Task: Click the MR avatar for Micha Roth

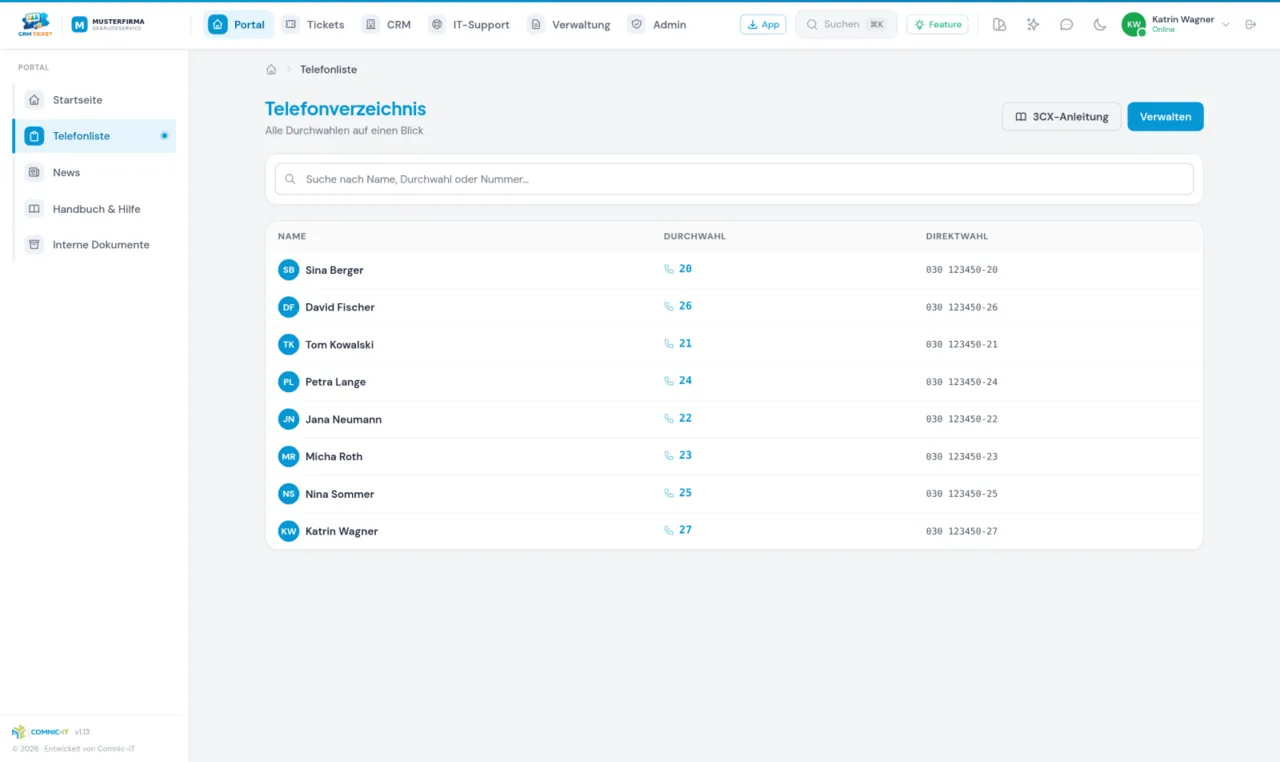Action: [x=289, y=456]
